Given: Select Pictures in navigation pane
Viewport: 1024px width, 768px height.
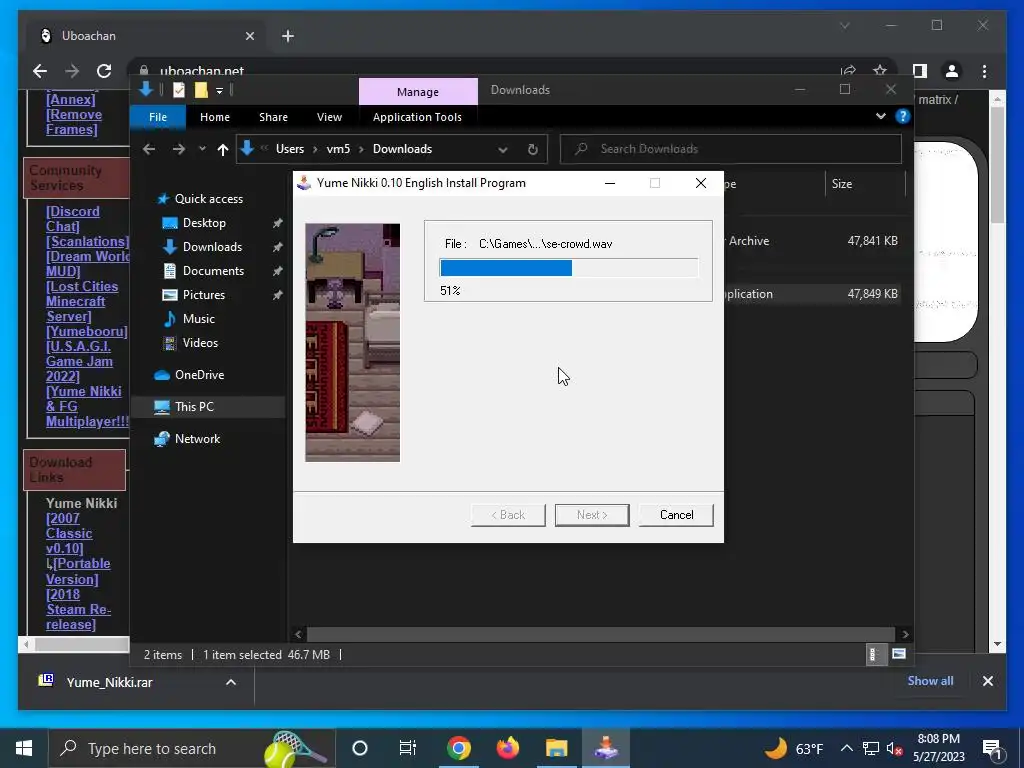Looking at the screenshot, I should [204, 295].
